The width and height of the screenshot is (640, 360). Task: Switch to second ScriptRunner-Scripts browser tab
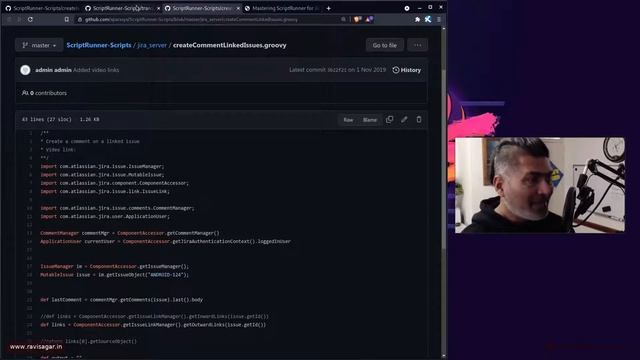tap(119, 8)
